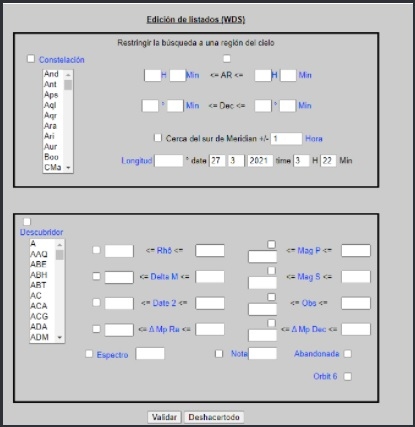
Task: Click the year field showing 2021
Action: coord(260,161)
